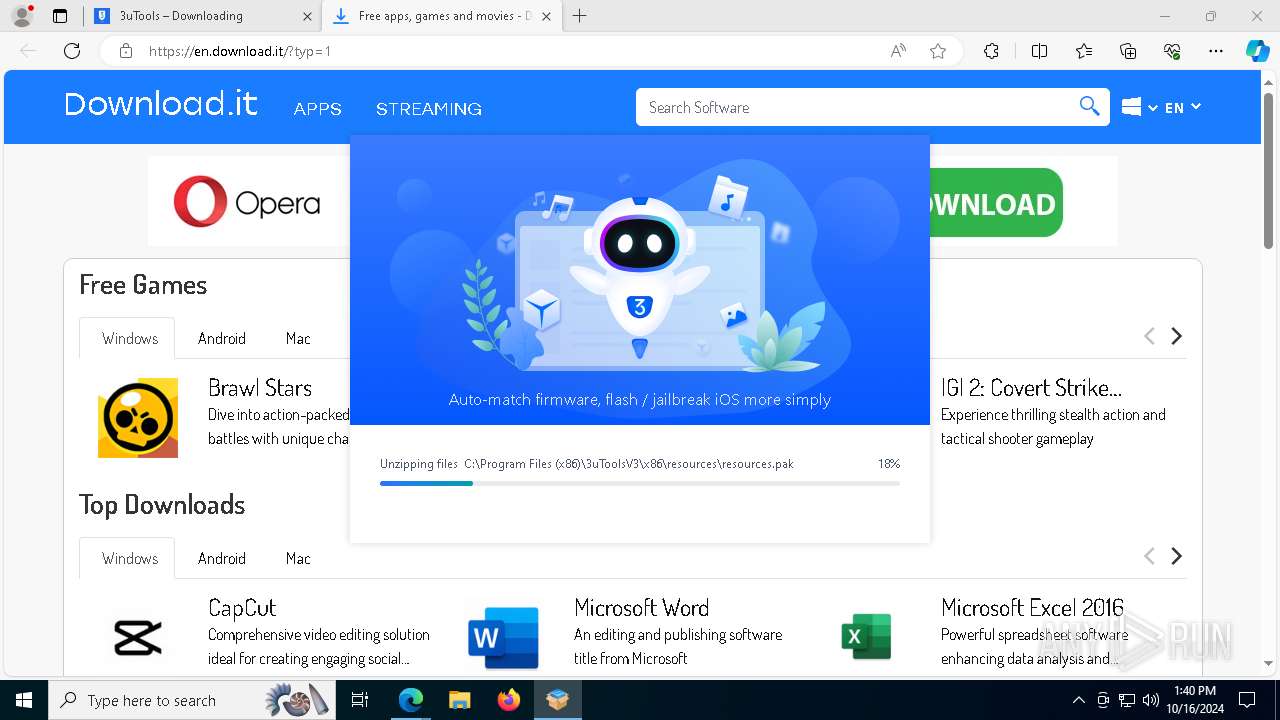Image resolution: width=1280 pixels, height=720 pixels.
Task: Open the APPS navigation menu
Action: tap(318, 108)
